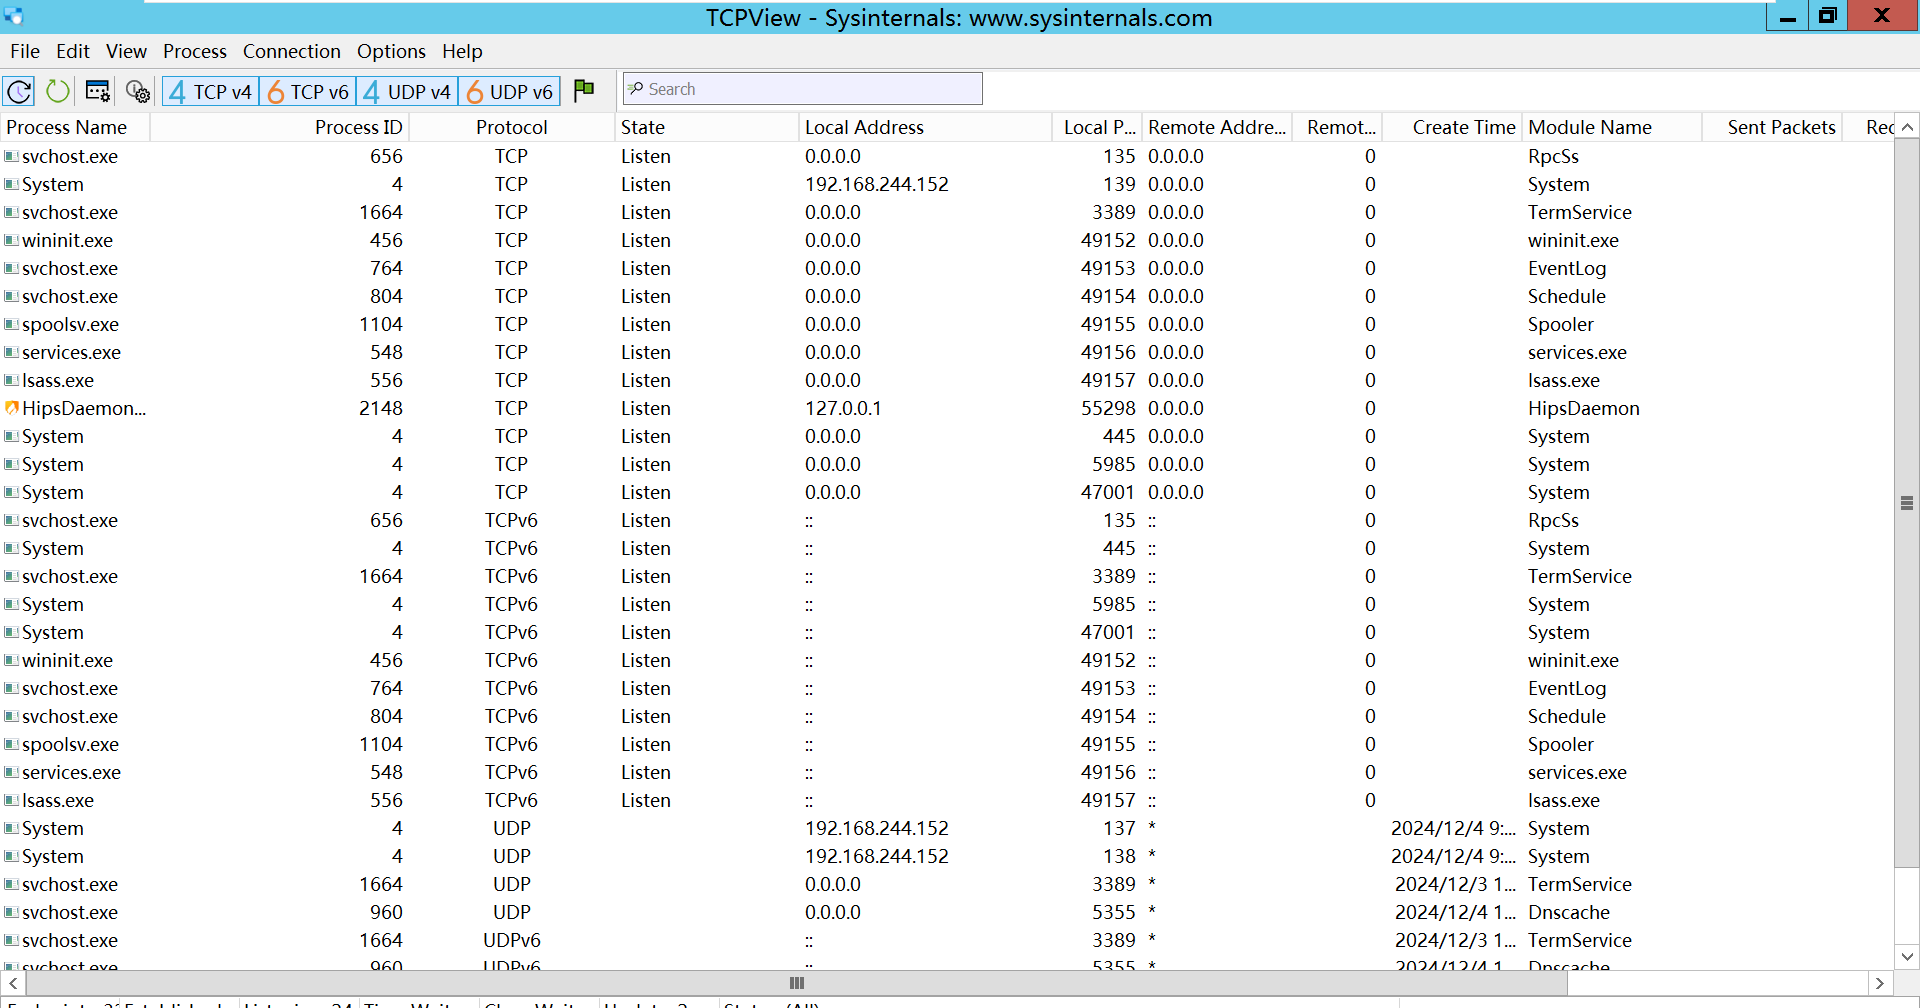
Task: Sort by Sent Packets column header
Action: 1772,127
